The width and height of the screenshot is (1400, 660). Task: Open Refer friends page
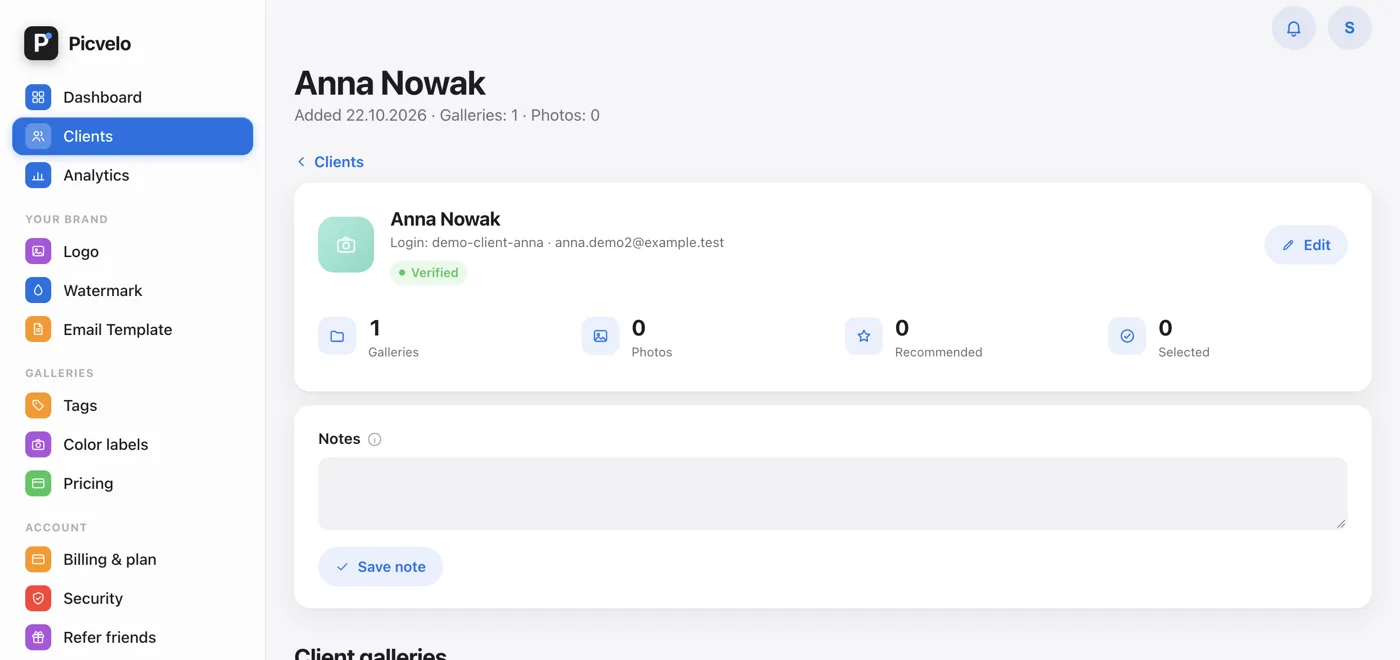pos(132,637)
